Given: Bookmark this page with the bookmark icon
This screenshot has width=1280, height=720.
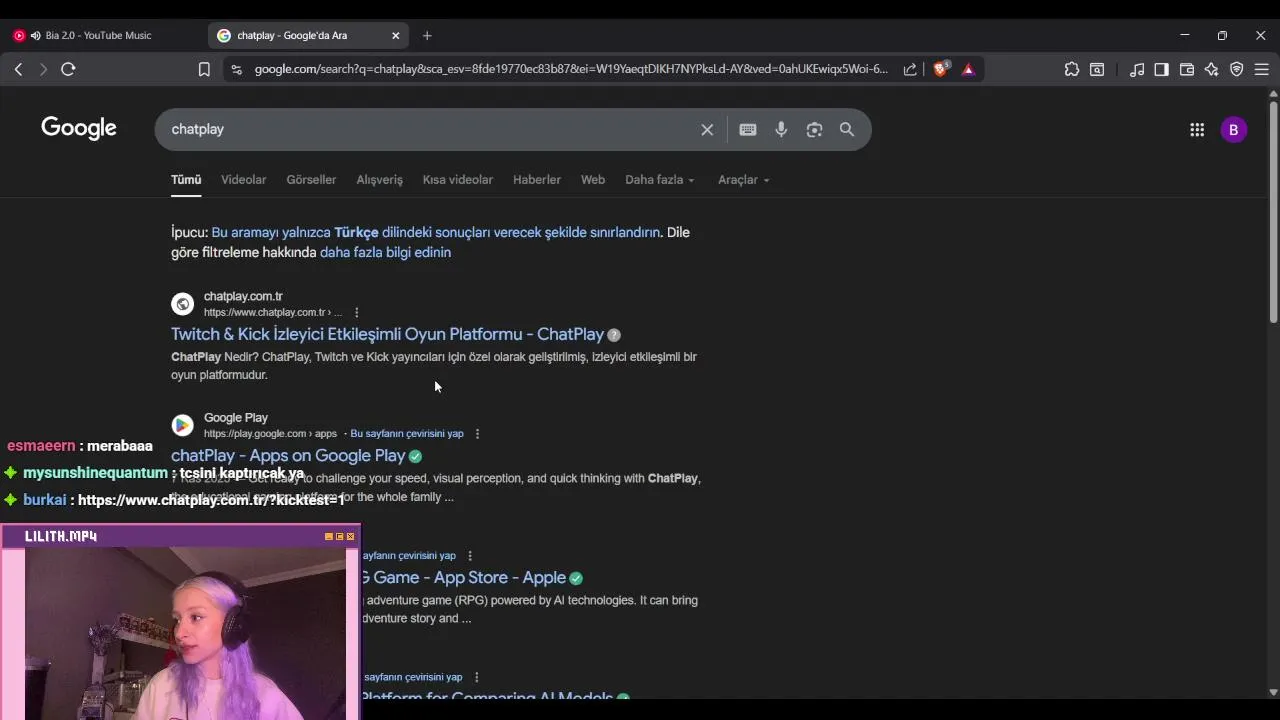Looking at the screenshot, I should point(204,69).
